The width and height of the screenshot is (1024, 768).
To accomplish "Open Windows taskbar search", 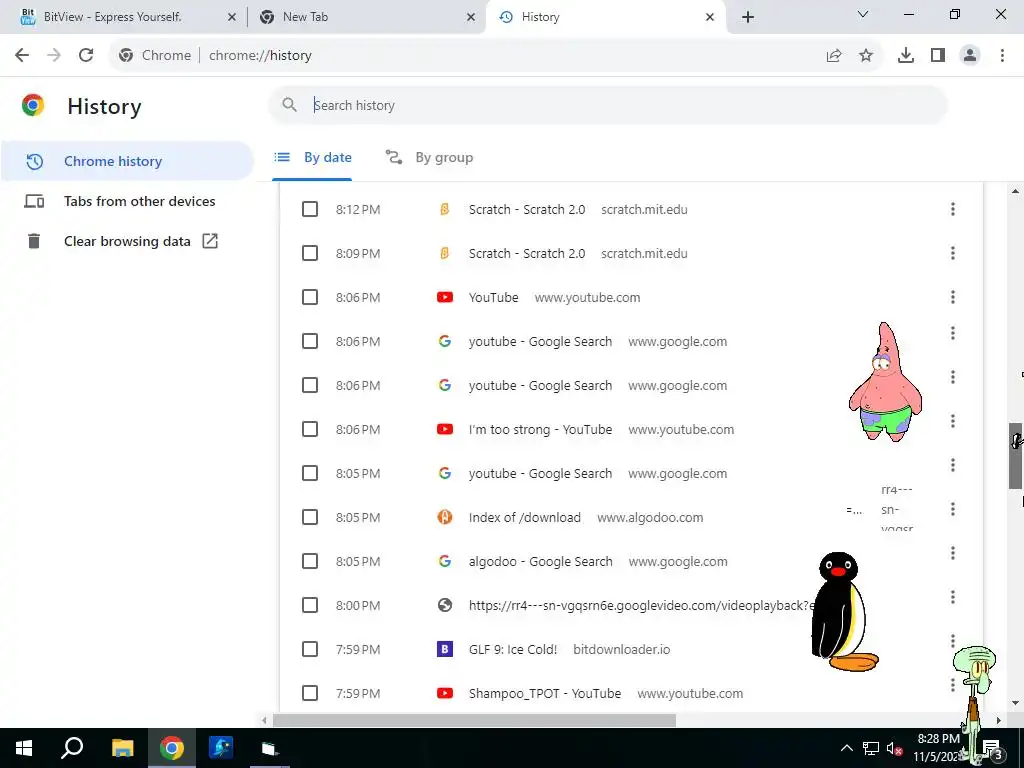I will [x=72, y=748].
